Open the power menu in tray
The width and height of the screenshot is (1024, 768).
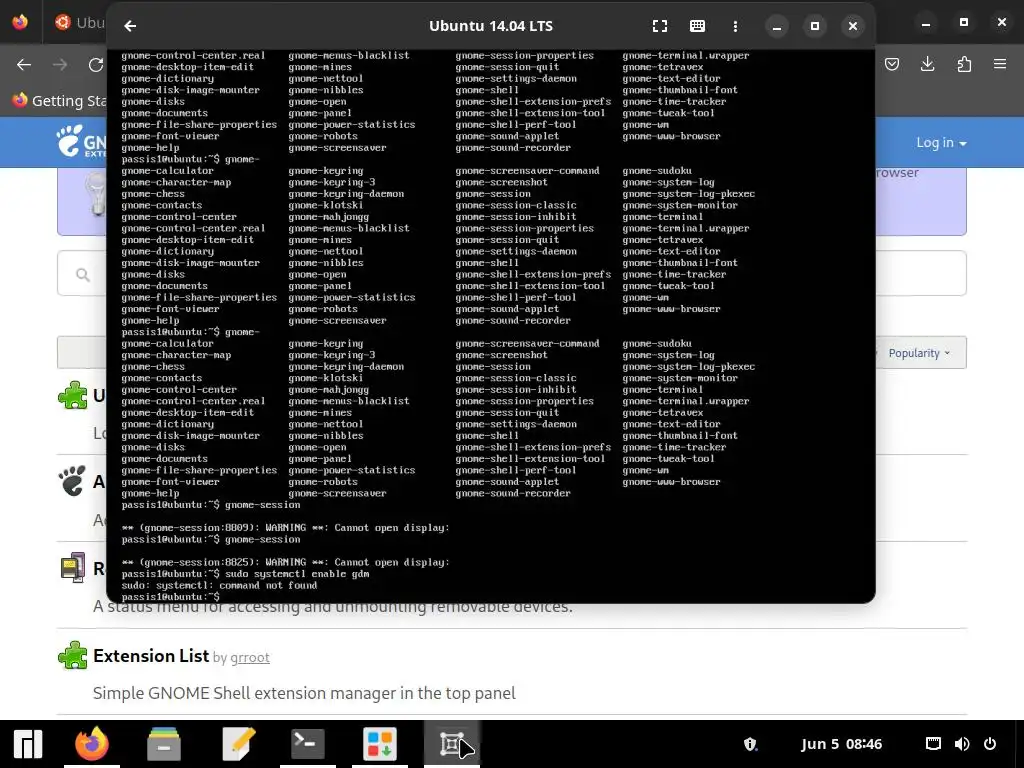(990, 744)
